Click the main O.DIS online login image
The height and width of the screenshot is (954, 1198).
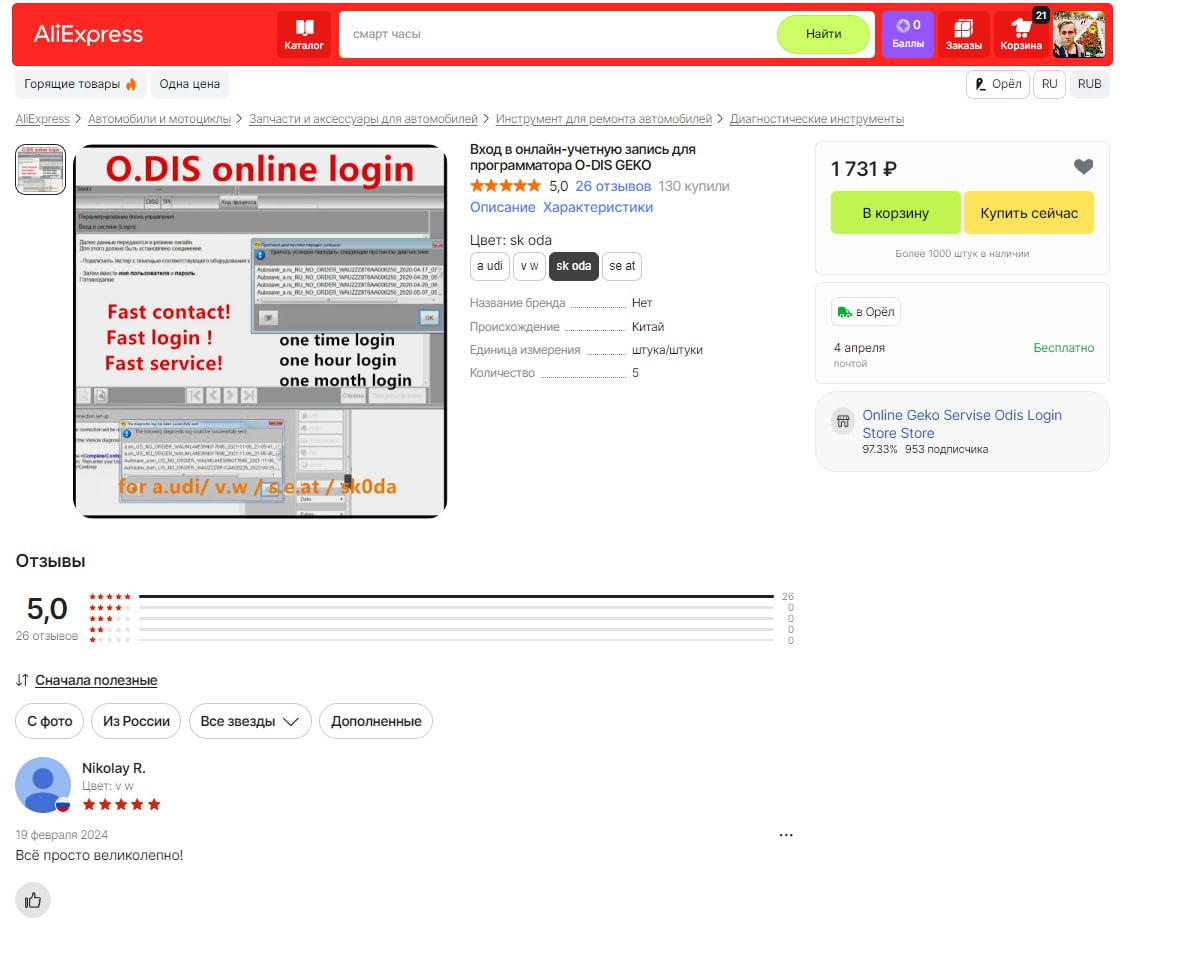click(x=260, y=331)
